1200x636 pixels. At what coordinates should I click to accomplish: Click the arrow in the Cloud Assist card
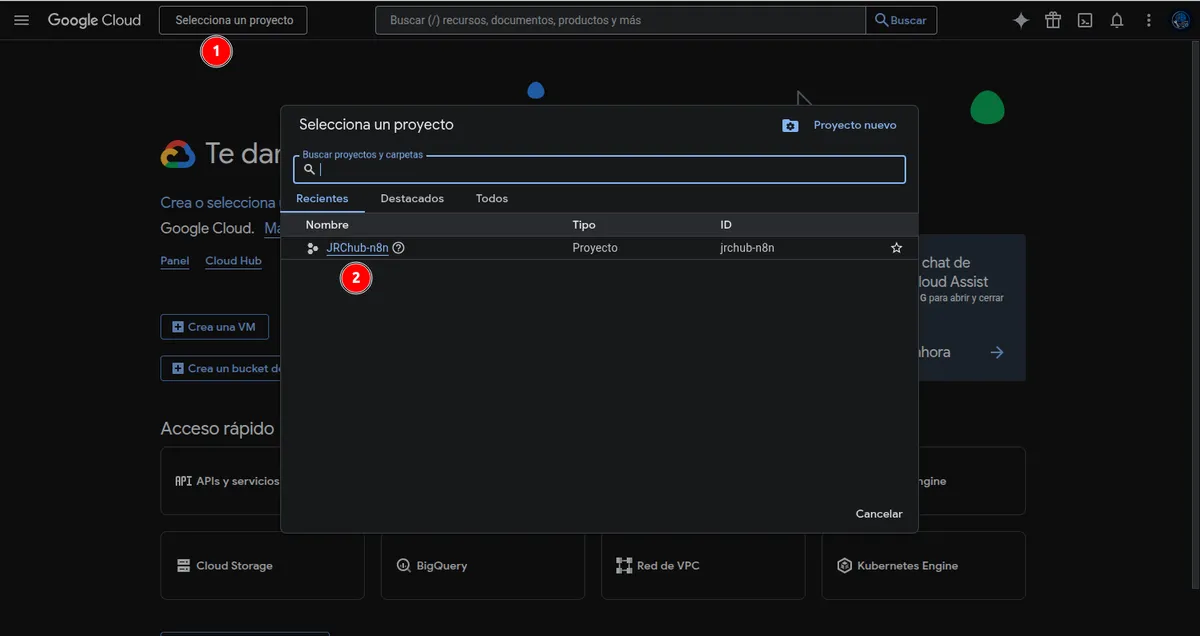tap(996, 352)
